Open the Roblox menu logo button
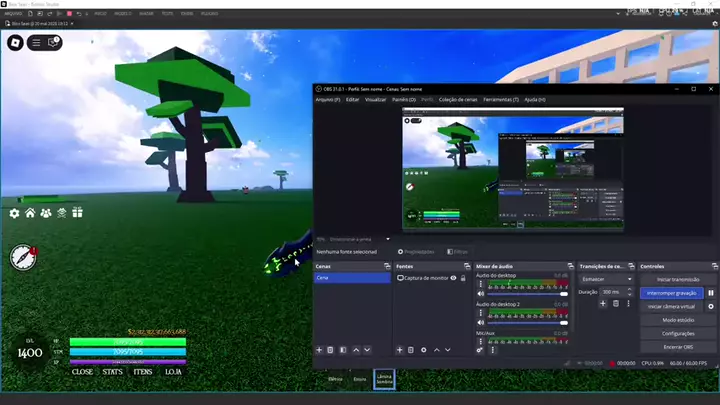This screenshot has height=405, width=720. (x=15, y=42)
